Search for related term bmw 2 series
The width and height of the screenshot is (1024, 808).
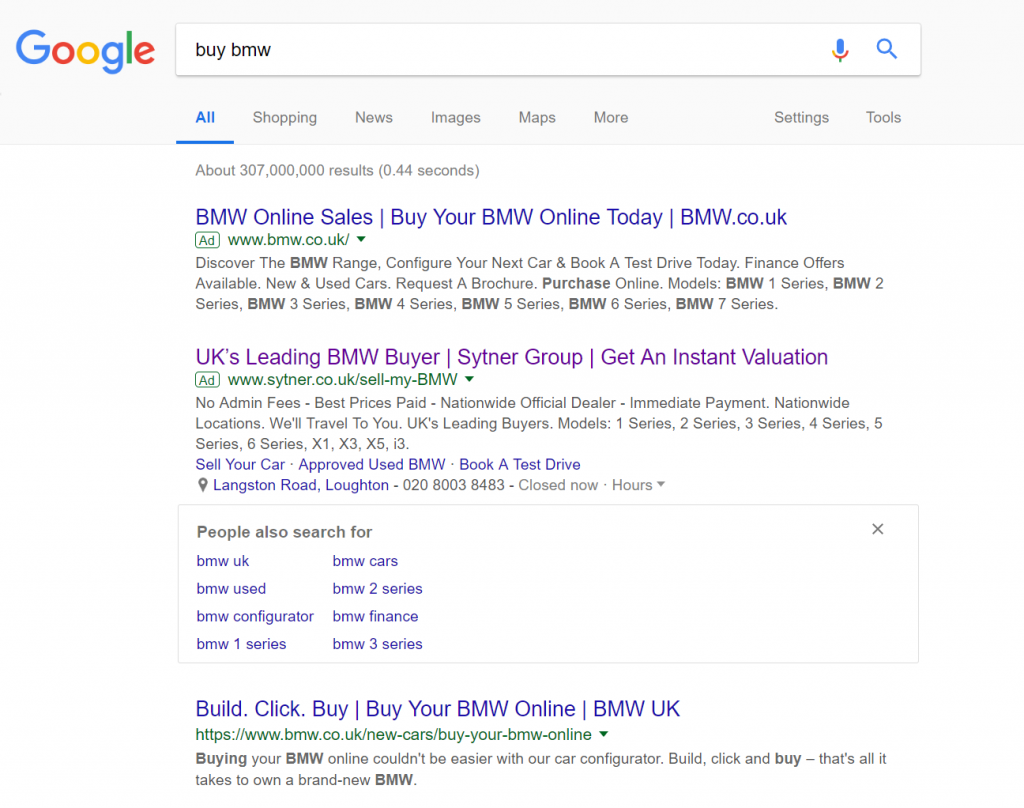click(377, 589)
